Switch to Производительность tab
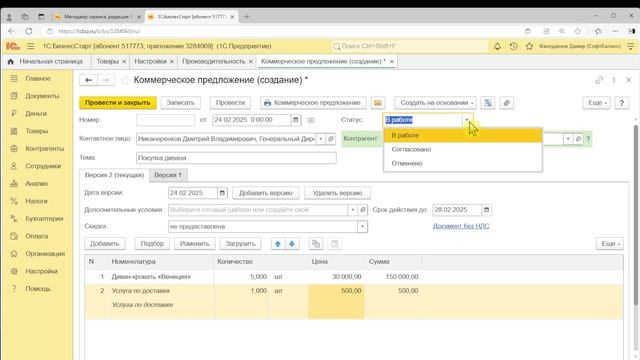 [213, 61]
